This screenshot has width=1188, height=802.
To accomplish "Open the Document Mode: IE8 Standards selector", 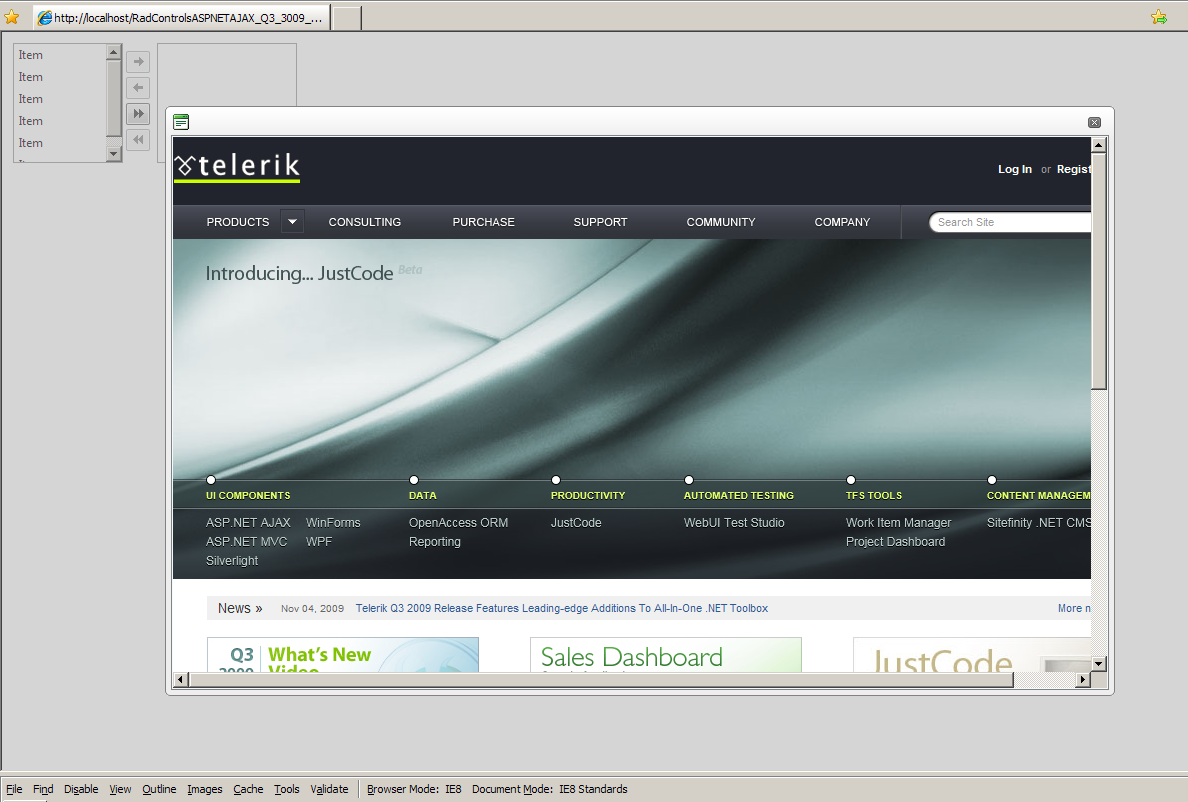I will click(549, 789).
